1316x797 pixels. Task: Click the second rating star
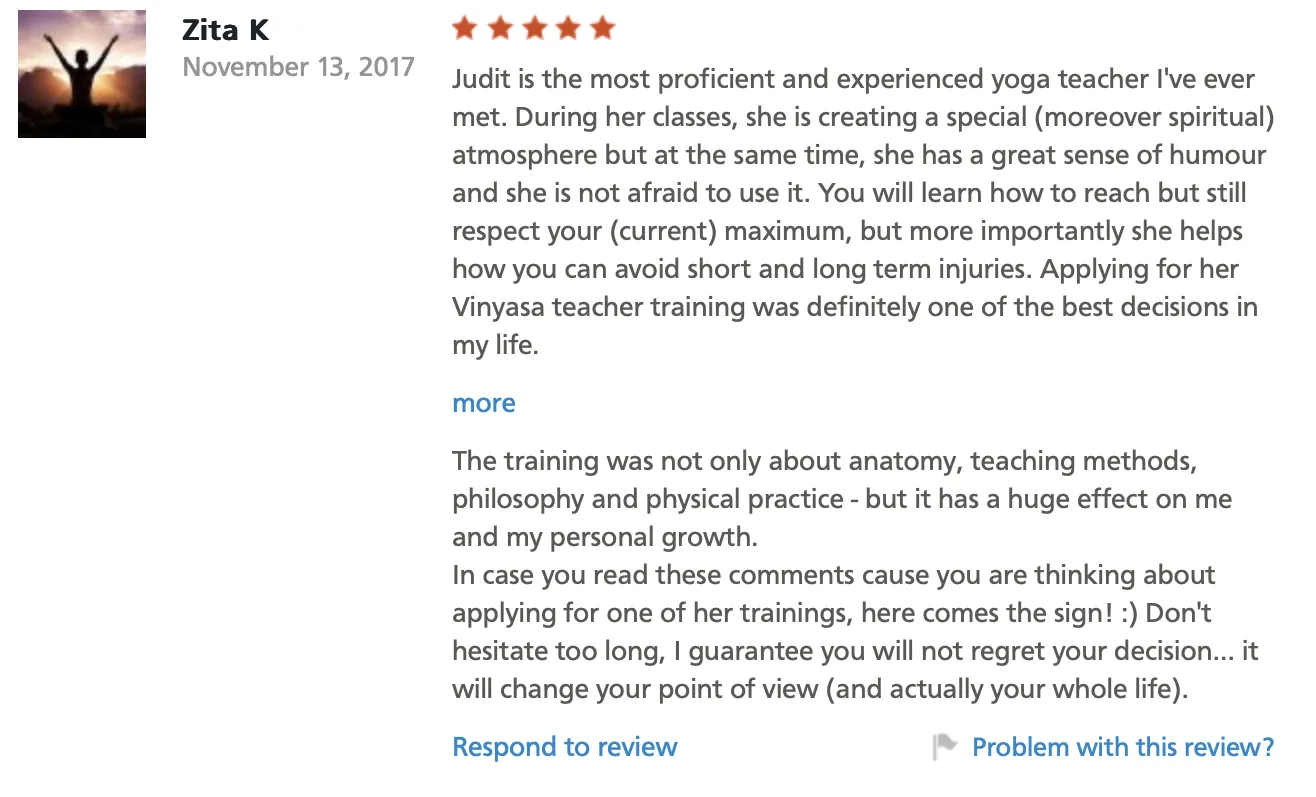click(498, 28)
